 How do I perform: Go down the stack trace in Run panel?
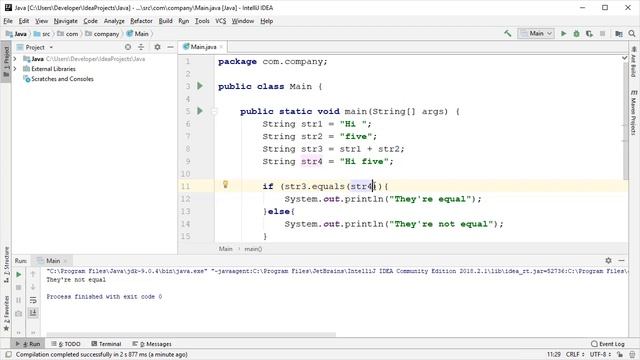tap(33, 287)
